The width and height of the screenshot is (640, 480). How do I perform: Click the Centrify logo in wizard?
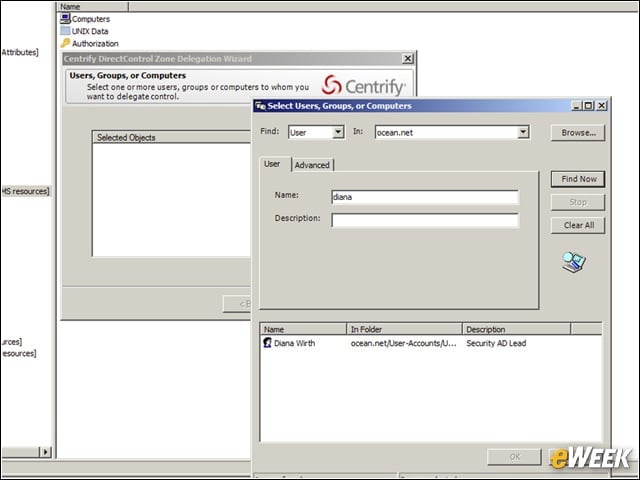click(363, 86)
